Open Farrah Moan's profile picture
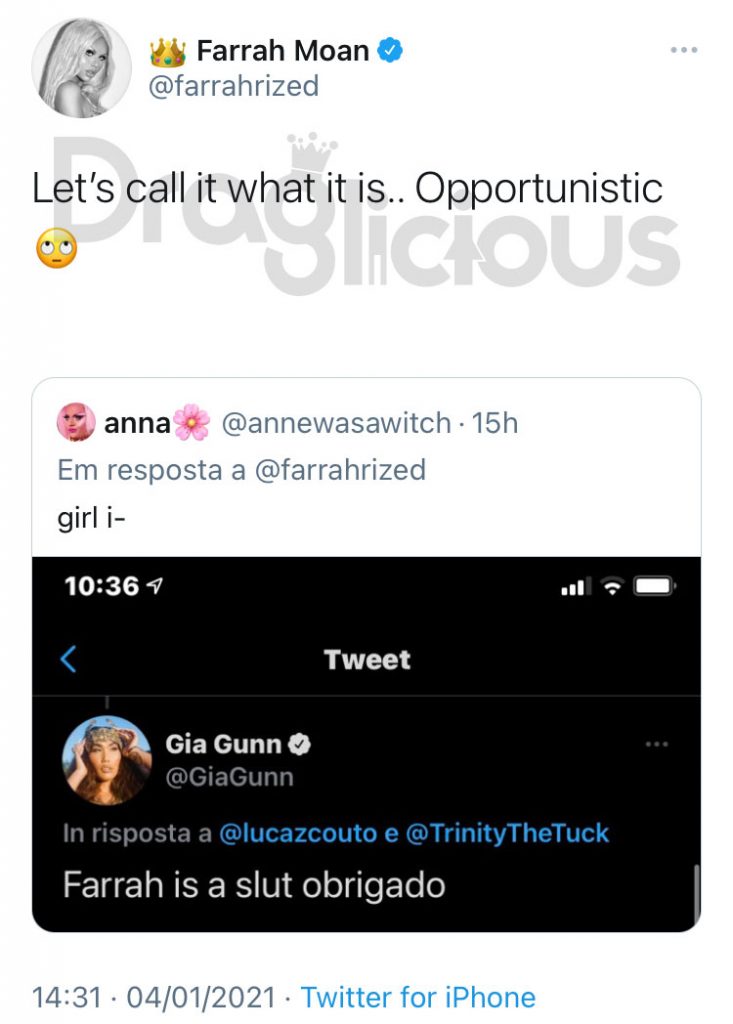The image size is (733, 1024). pos(82,68)
